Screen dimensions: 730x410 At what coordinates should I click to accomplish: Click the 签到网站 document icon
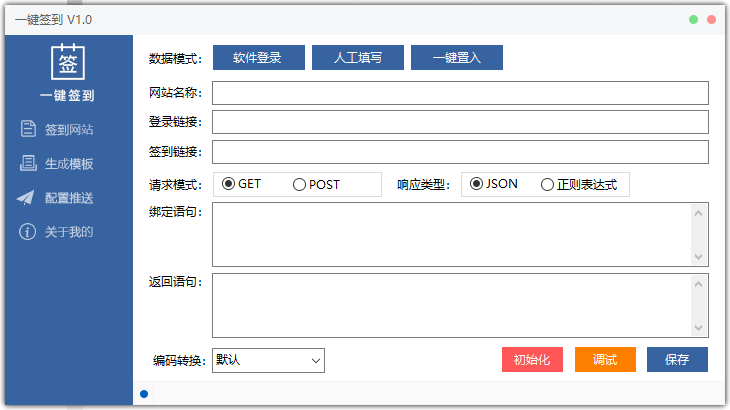27,129
